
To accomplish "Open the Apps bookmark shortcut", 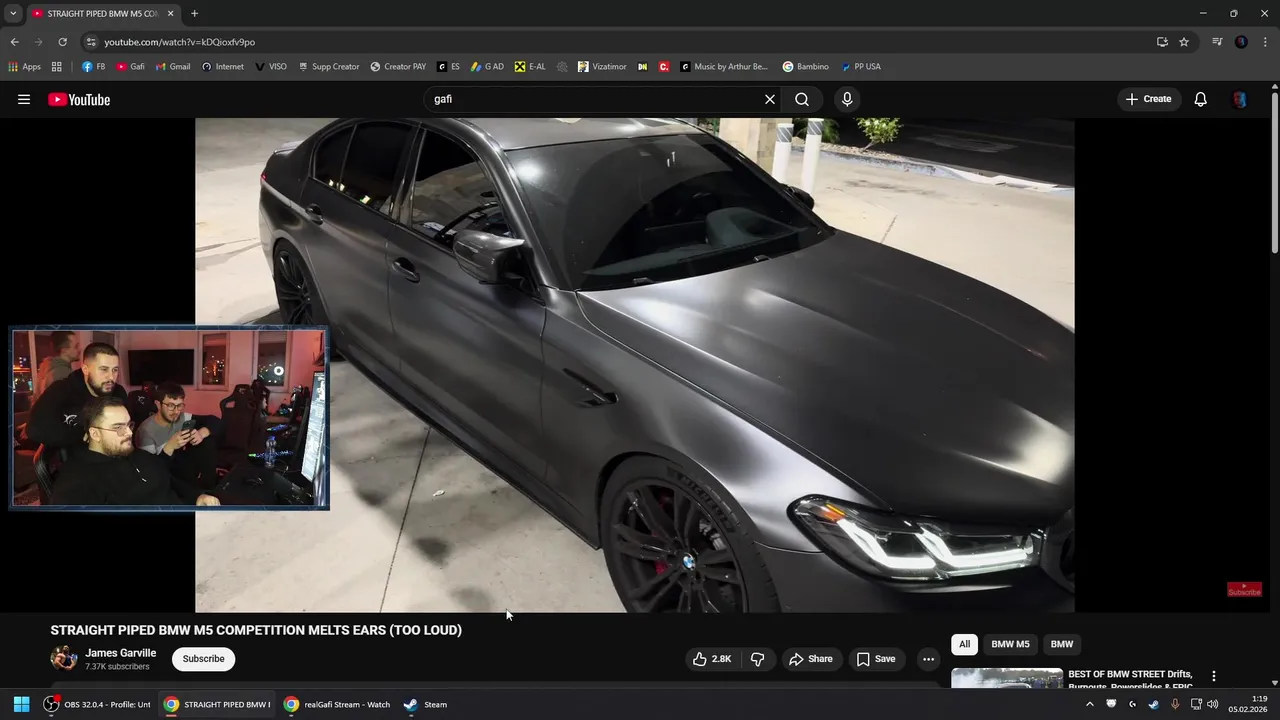I will click(25, 67).
